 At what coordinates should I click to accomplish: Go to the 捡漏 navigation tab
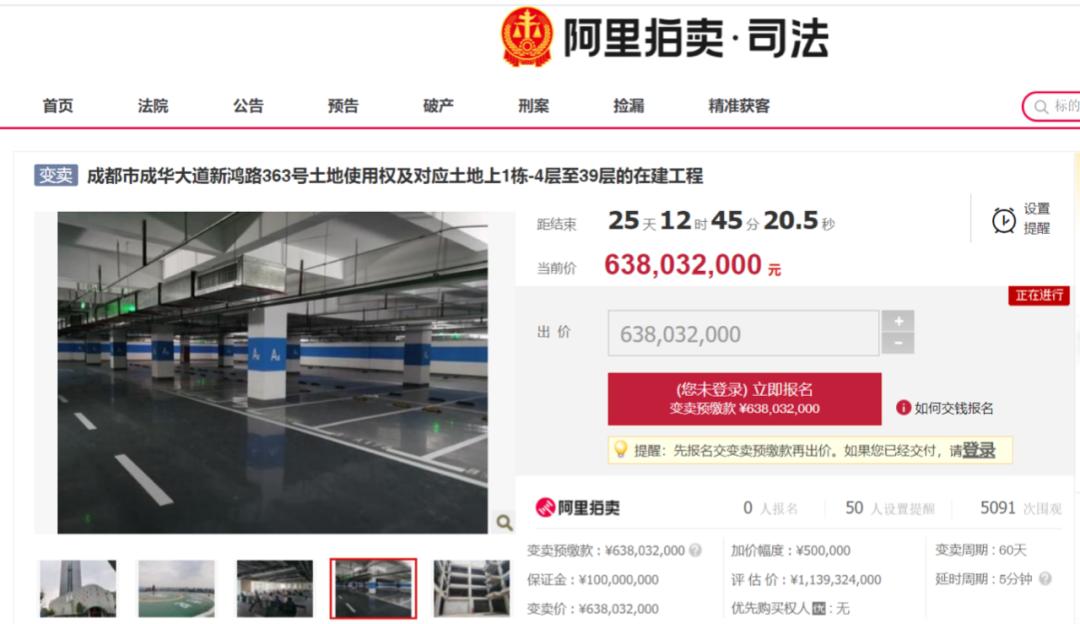tap(628, 106)
